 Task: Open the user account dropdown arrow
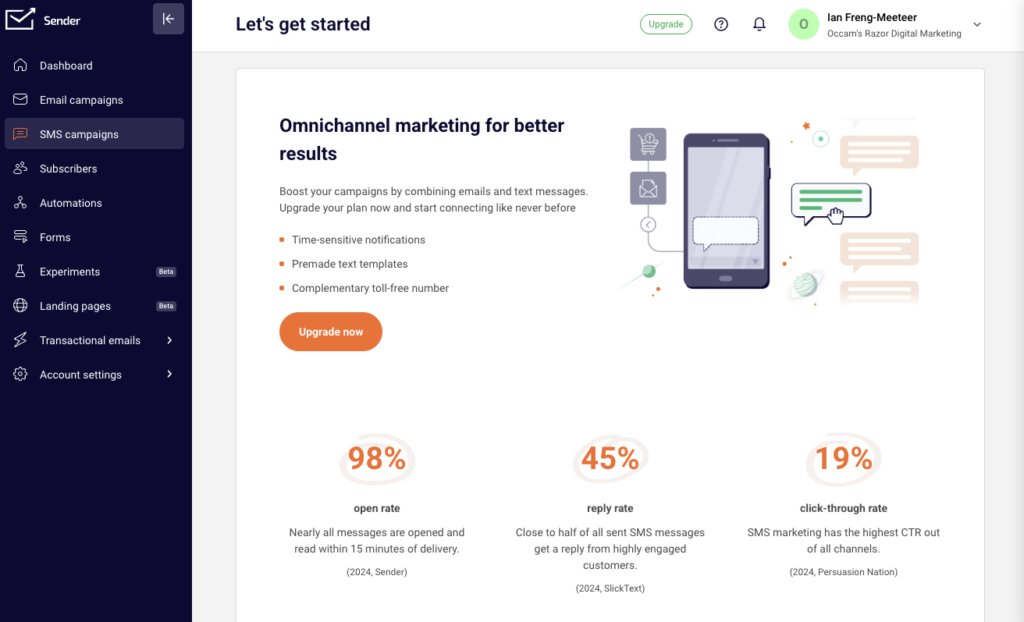click(x=977, y=24)
